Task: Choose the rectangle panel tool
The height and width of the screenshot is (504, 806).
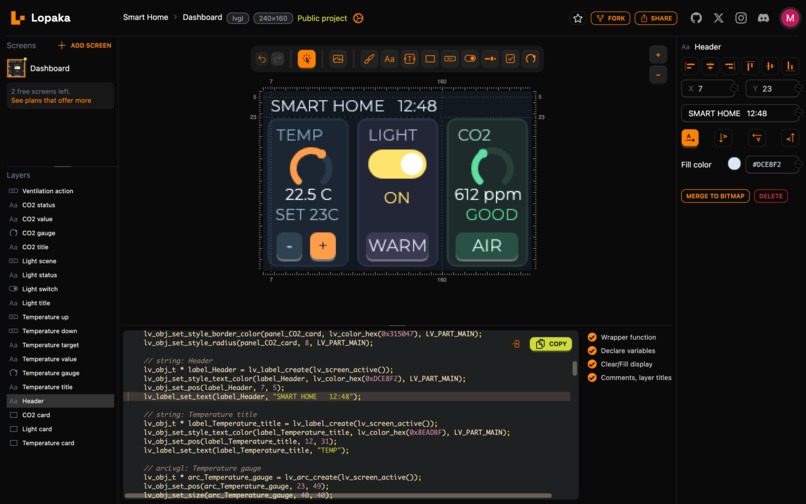Action: click(430, 59)
